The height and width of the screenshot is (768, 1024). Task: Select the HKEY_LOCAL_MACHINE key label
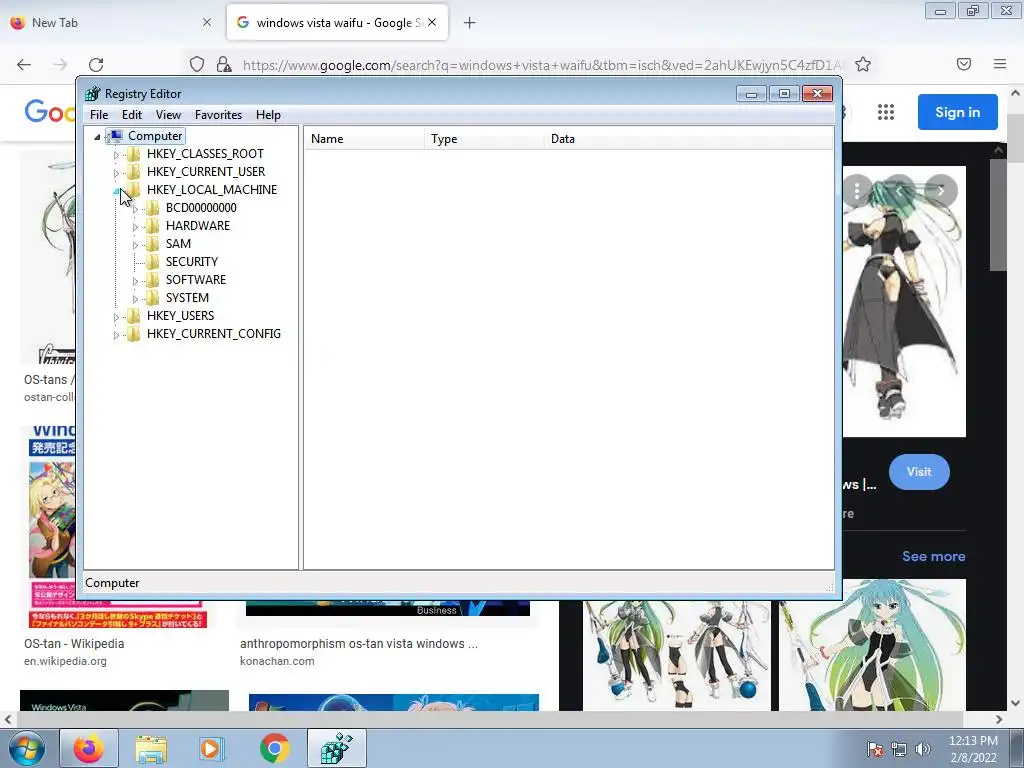click(212, 190)
